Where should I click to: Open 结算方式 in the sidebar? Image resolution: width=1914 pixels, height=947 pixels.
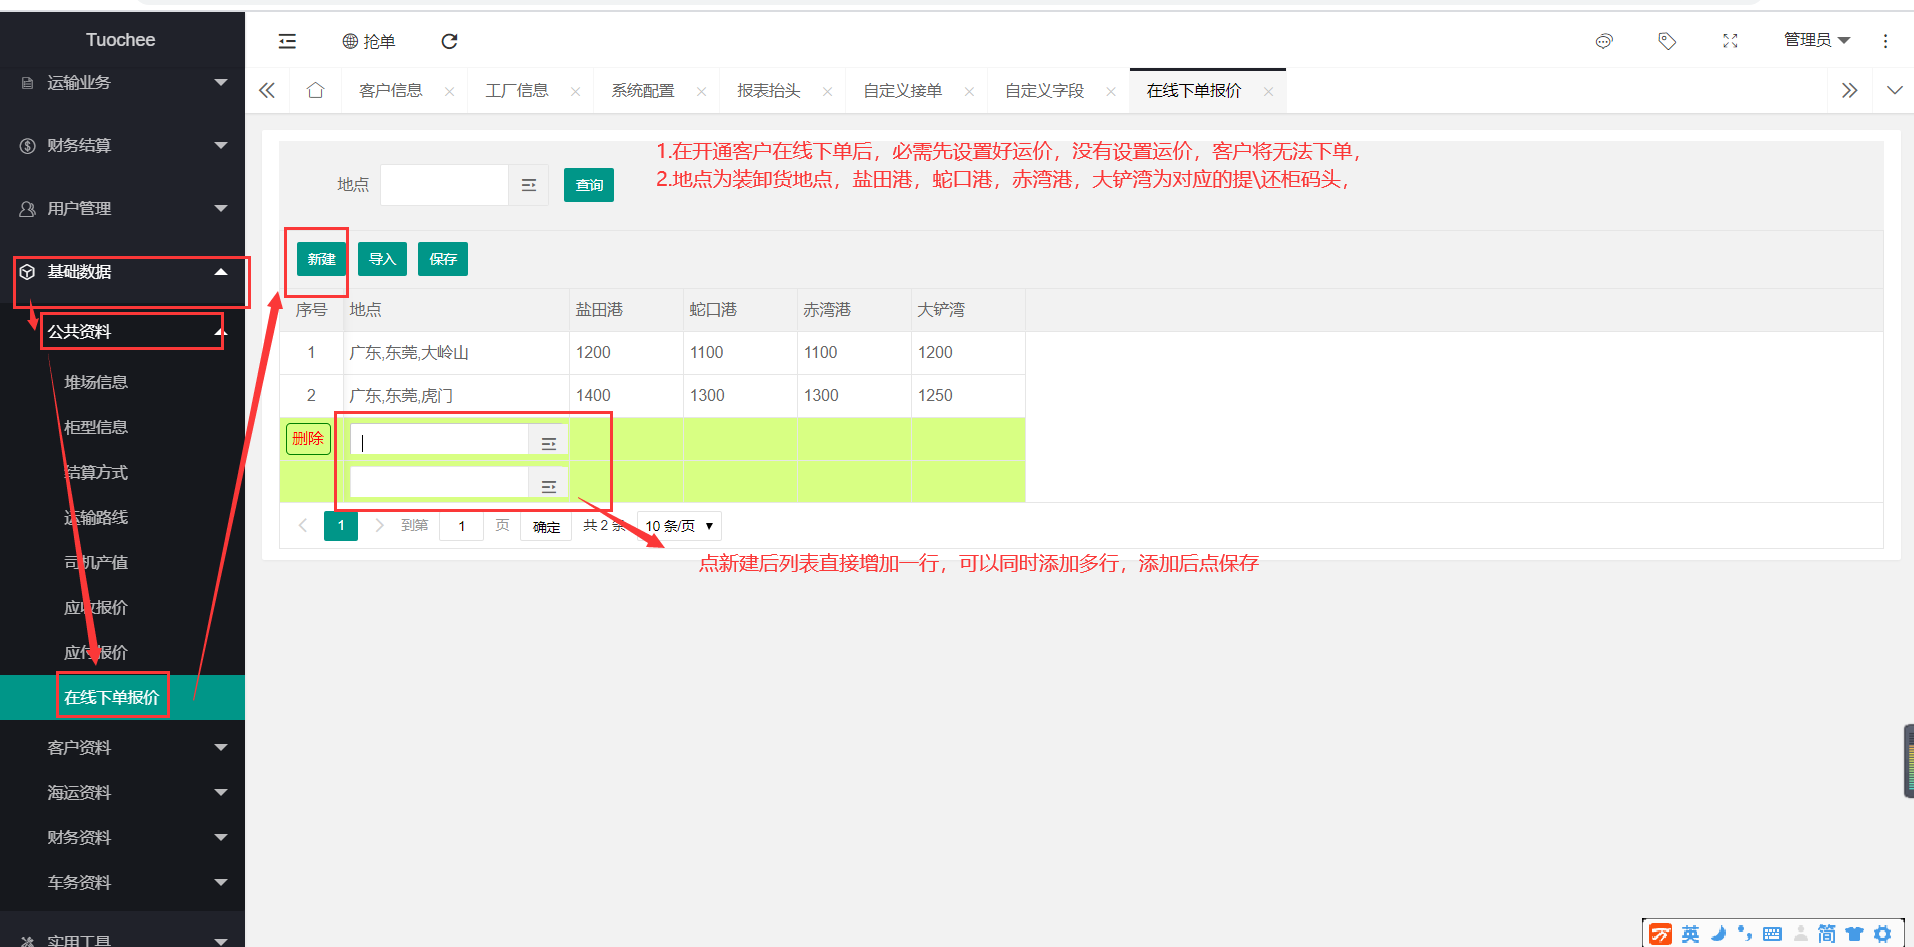coord(96,472)
